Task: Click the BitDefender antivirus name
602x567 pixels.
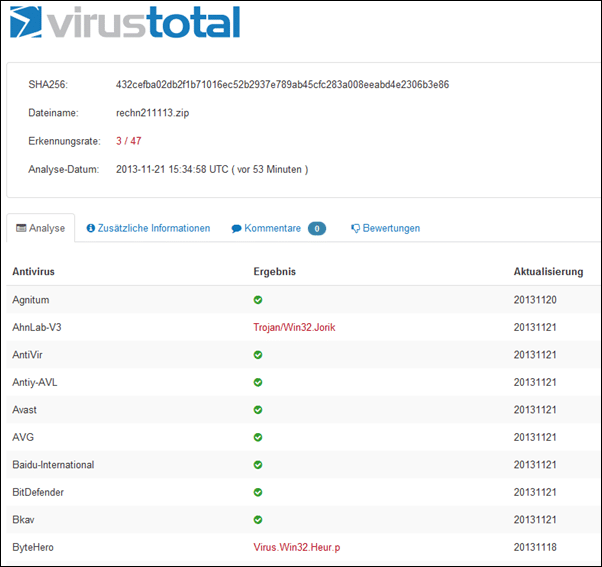Action: [x=38, y=492]
